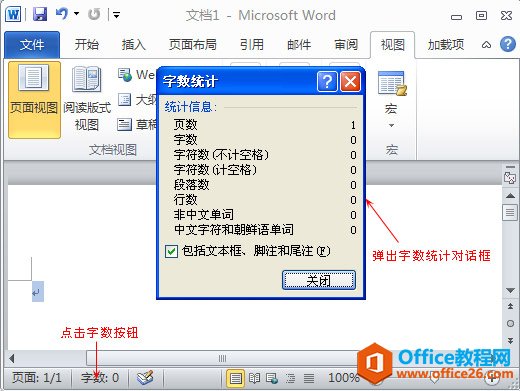This screenshot has height=391, width=520.
Task: Click the 非中文单词 row
Action: 265,215
